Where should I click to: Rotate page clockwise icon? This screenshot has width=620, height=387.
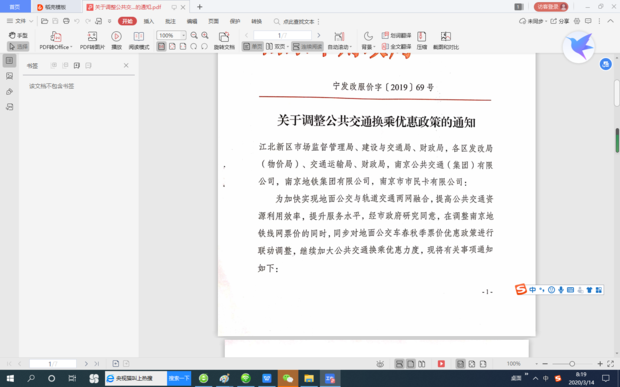[204, 47]
